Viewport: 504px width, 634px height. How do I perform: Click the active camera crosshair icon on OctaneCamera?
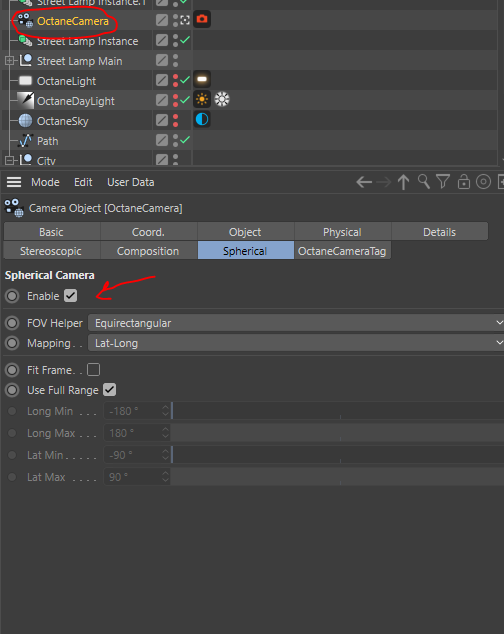pyautogui.click(x=185, y=20)
